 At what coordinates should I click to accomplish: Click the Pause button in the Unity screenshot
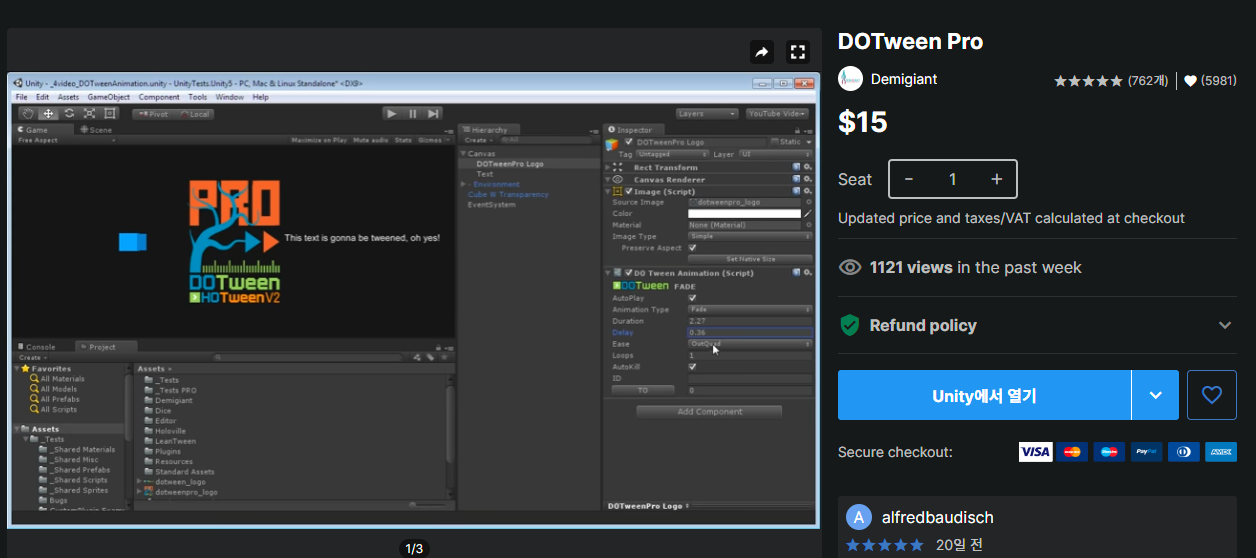tap(412, 114)
